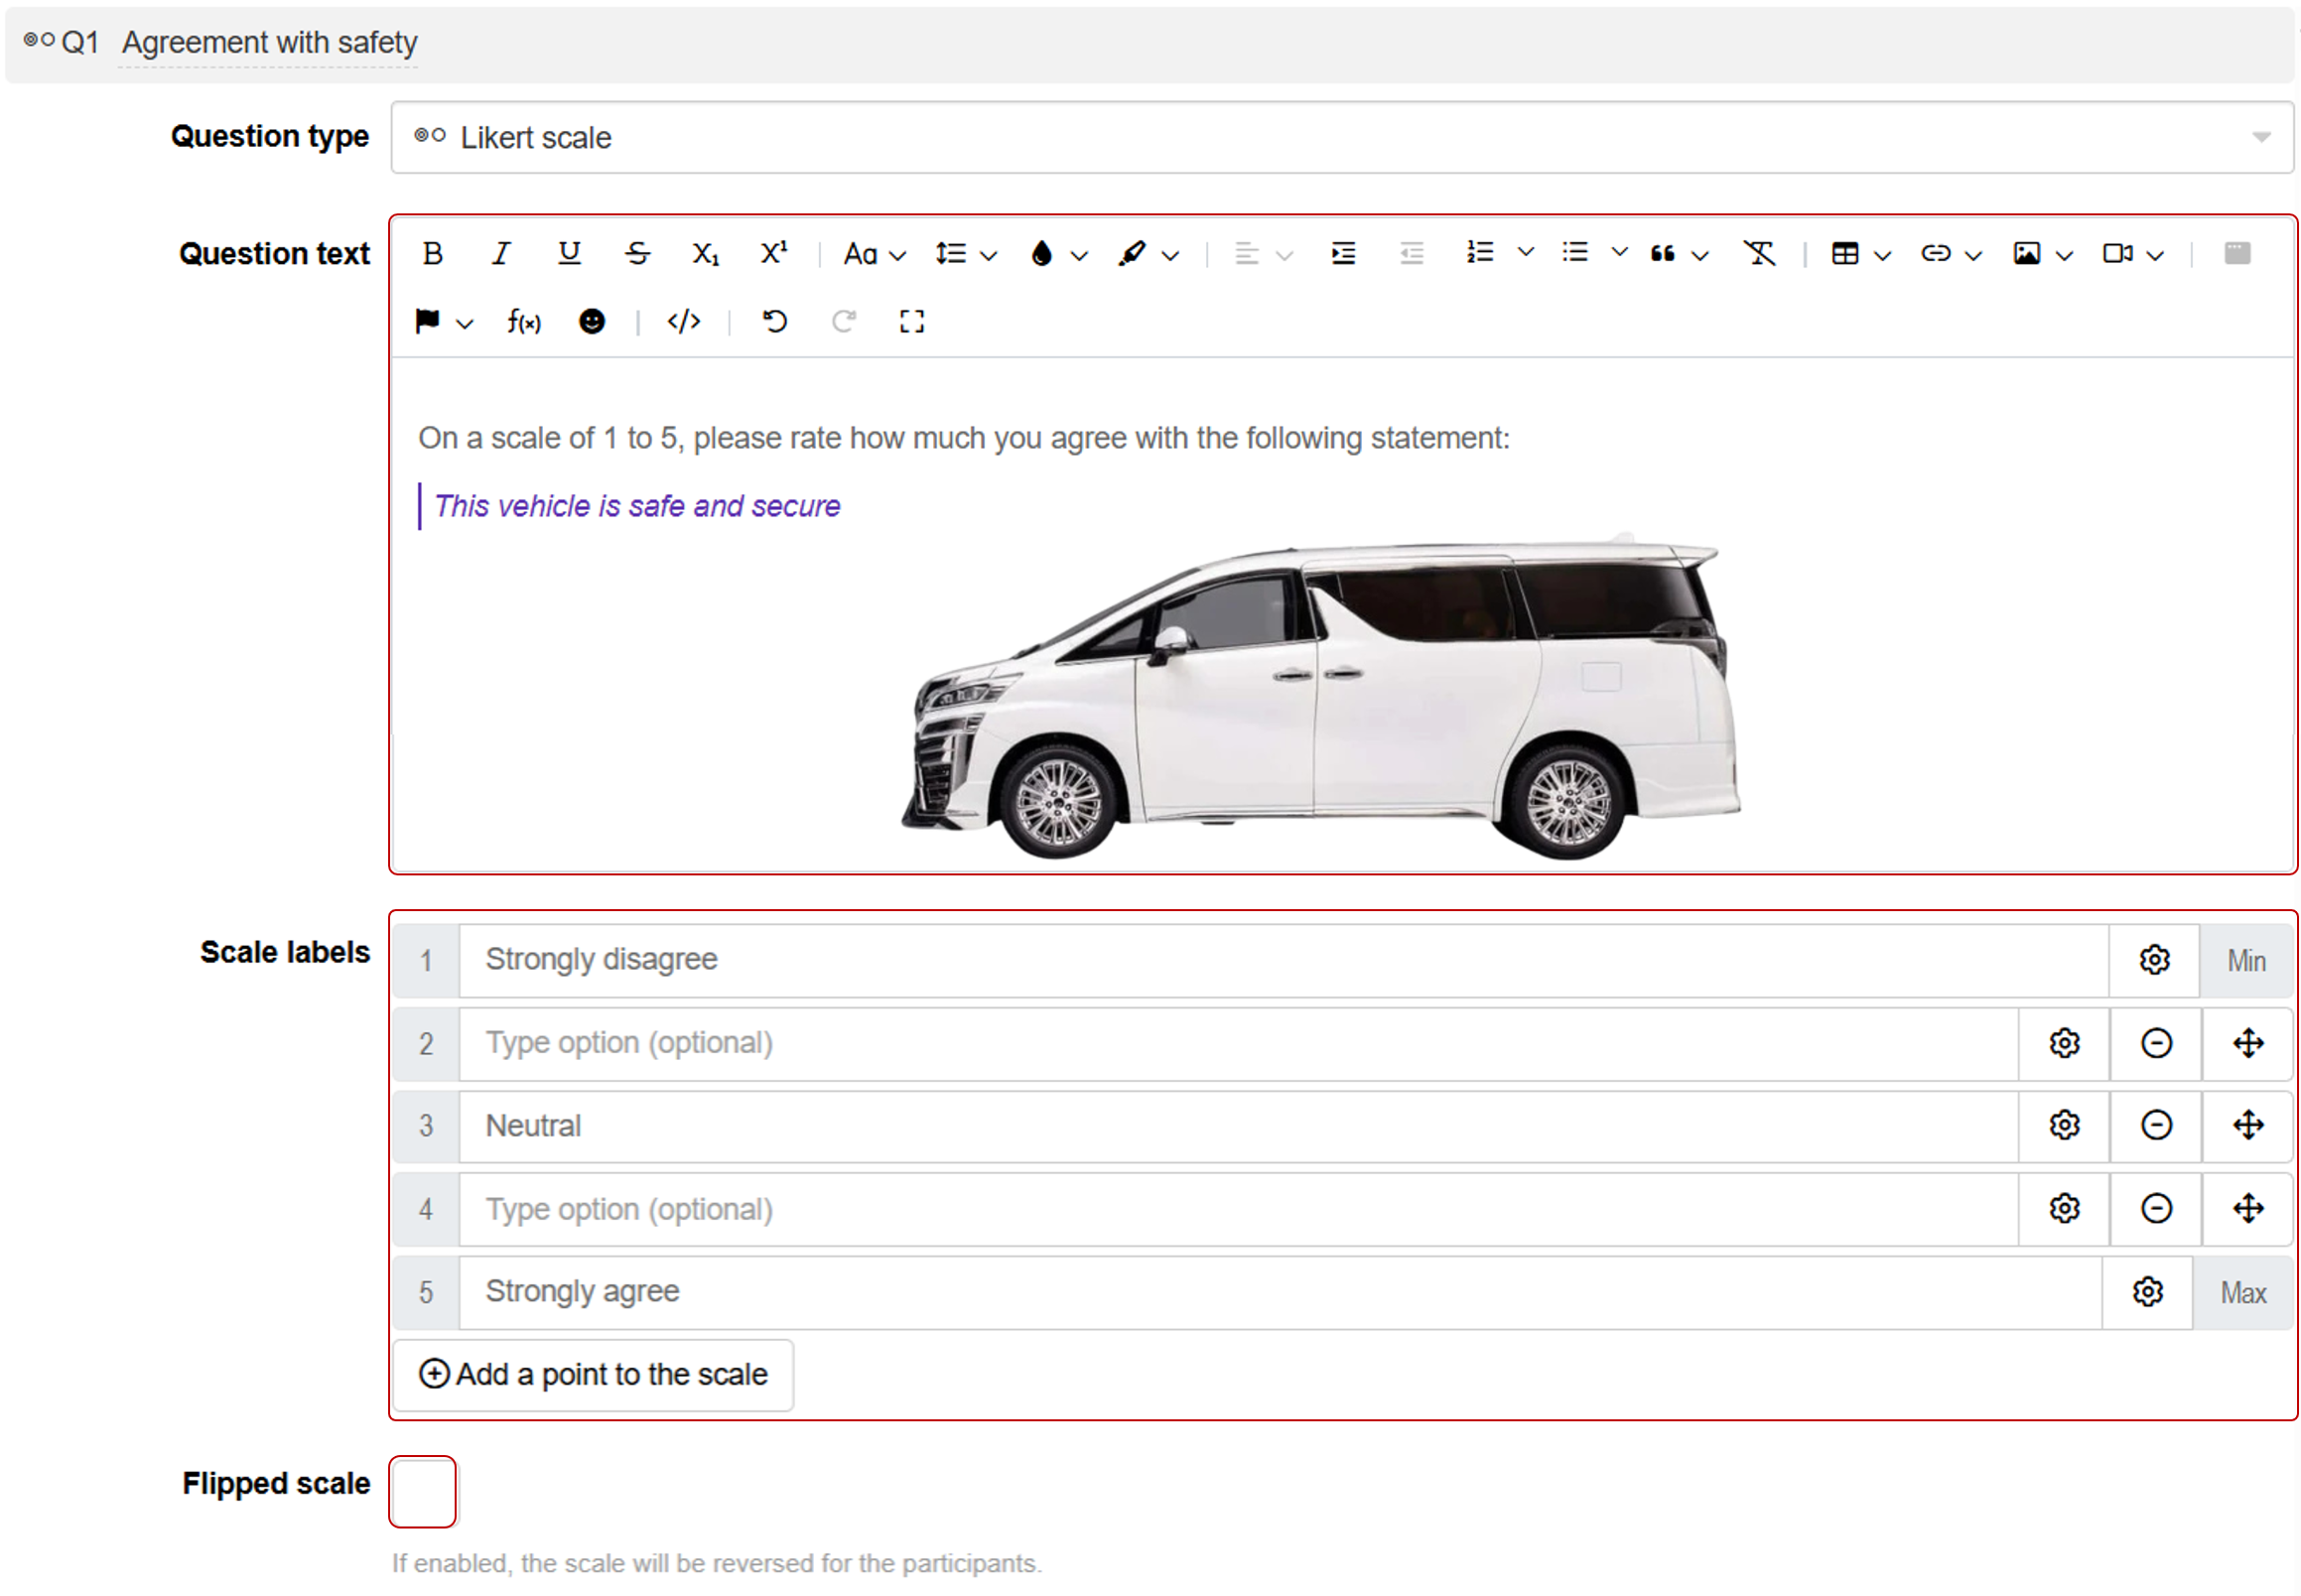Expand the insert image dropdown arrow

(x=2062, y=253)
